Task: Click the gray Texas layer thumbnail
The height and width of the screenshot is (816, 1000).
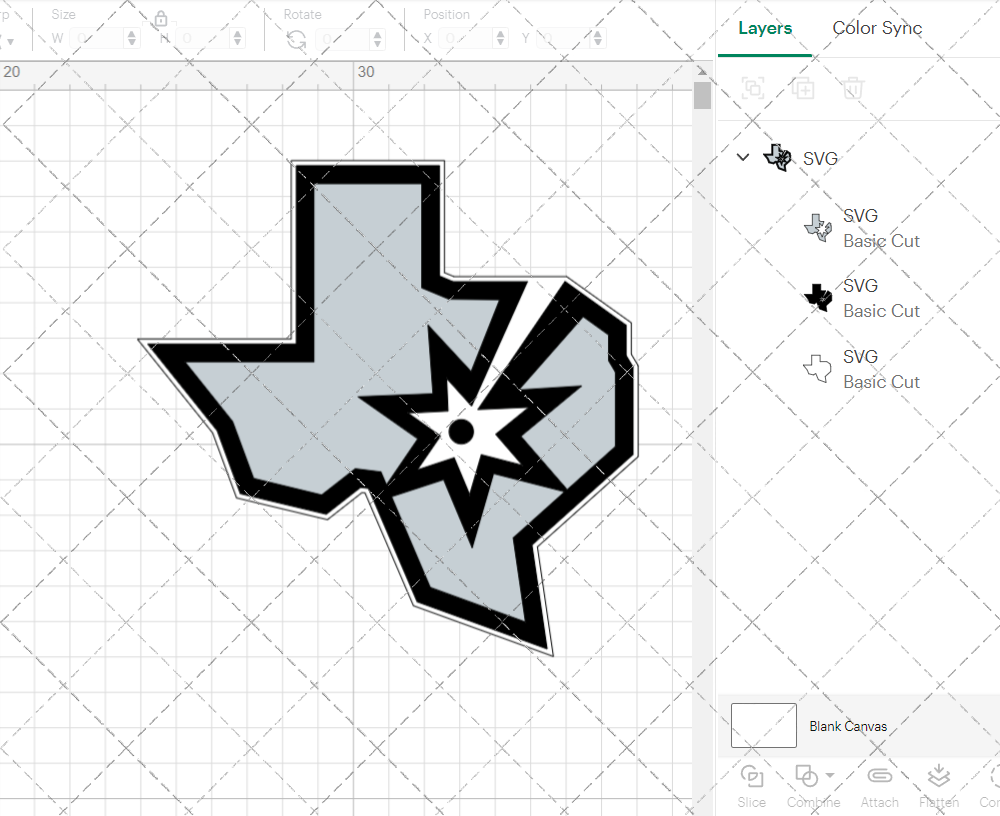Action: pos(818,228)
